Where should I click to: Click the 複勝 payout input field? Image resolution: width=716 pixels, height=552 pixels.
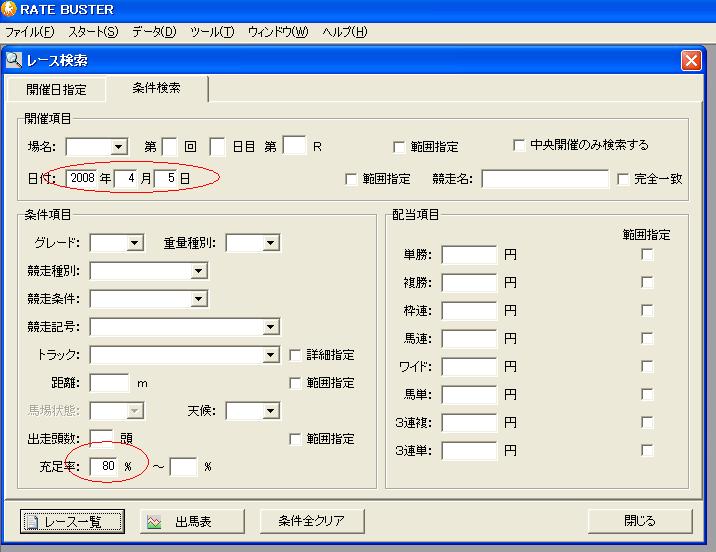click(x=469, y=283)
